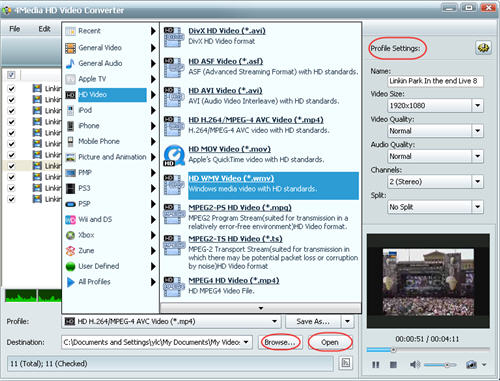500x381 pixels.
Task: Click the profile Name input field
Action: tap(436, 81)
